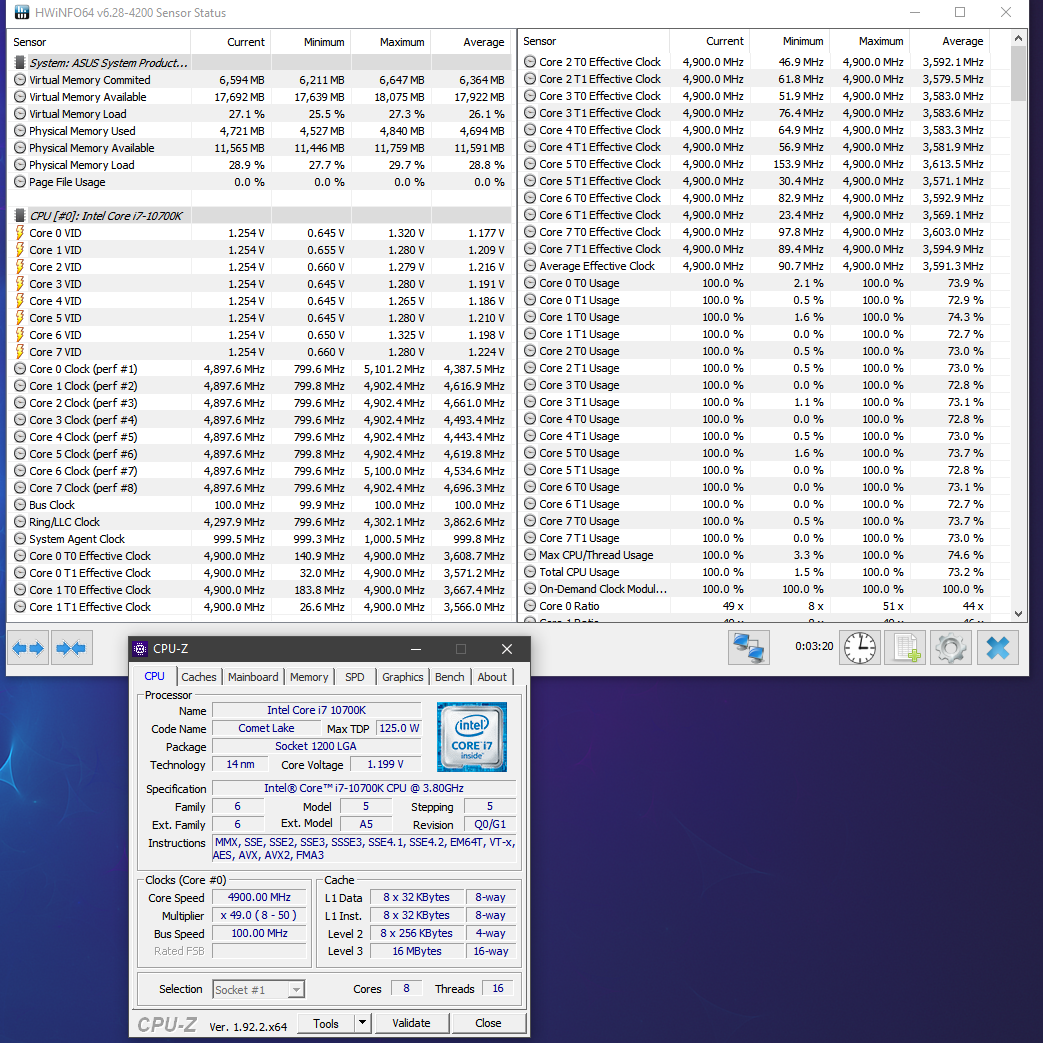Click Total CPU Usage sensor icon
The height and width of the screenshot is (1043, 1043).
[x=530, y=572]
